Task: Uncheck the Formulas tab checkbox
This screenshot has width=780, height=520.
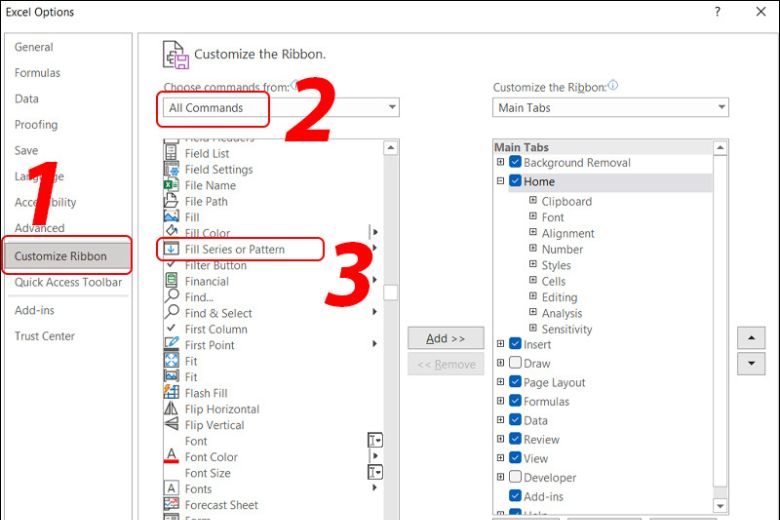Action: click(x=515, y=401)
